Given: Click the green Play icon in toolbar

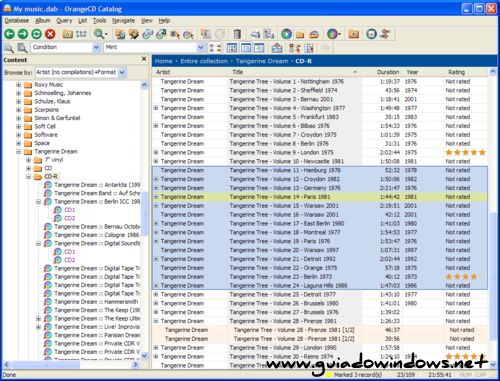Looking at the screenshot, I should 286,34.
